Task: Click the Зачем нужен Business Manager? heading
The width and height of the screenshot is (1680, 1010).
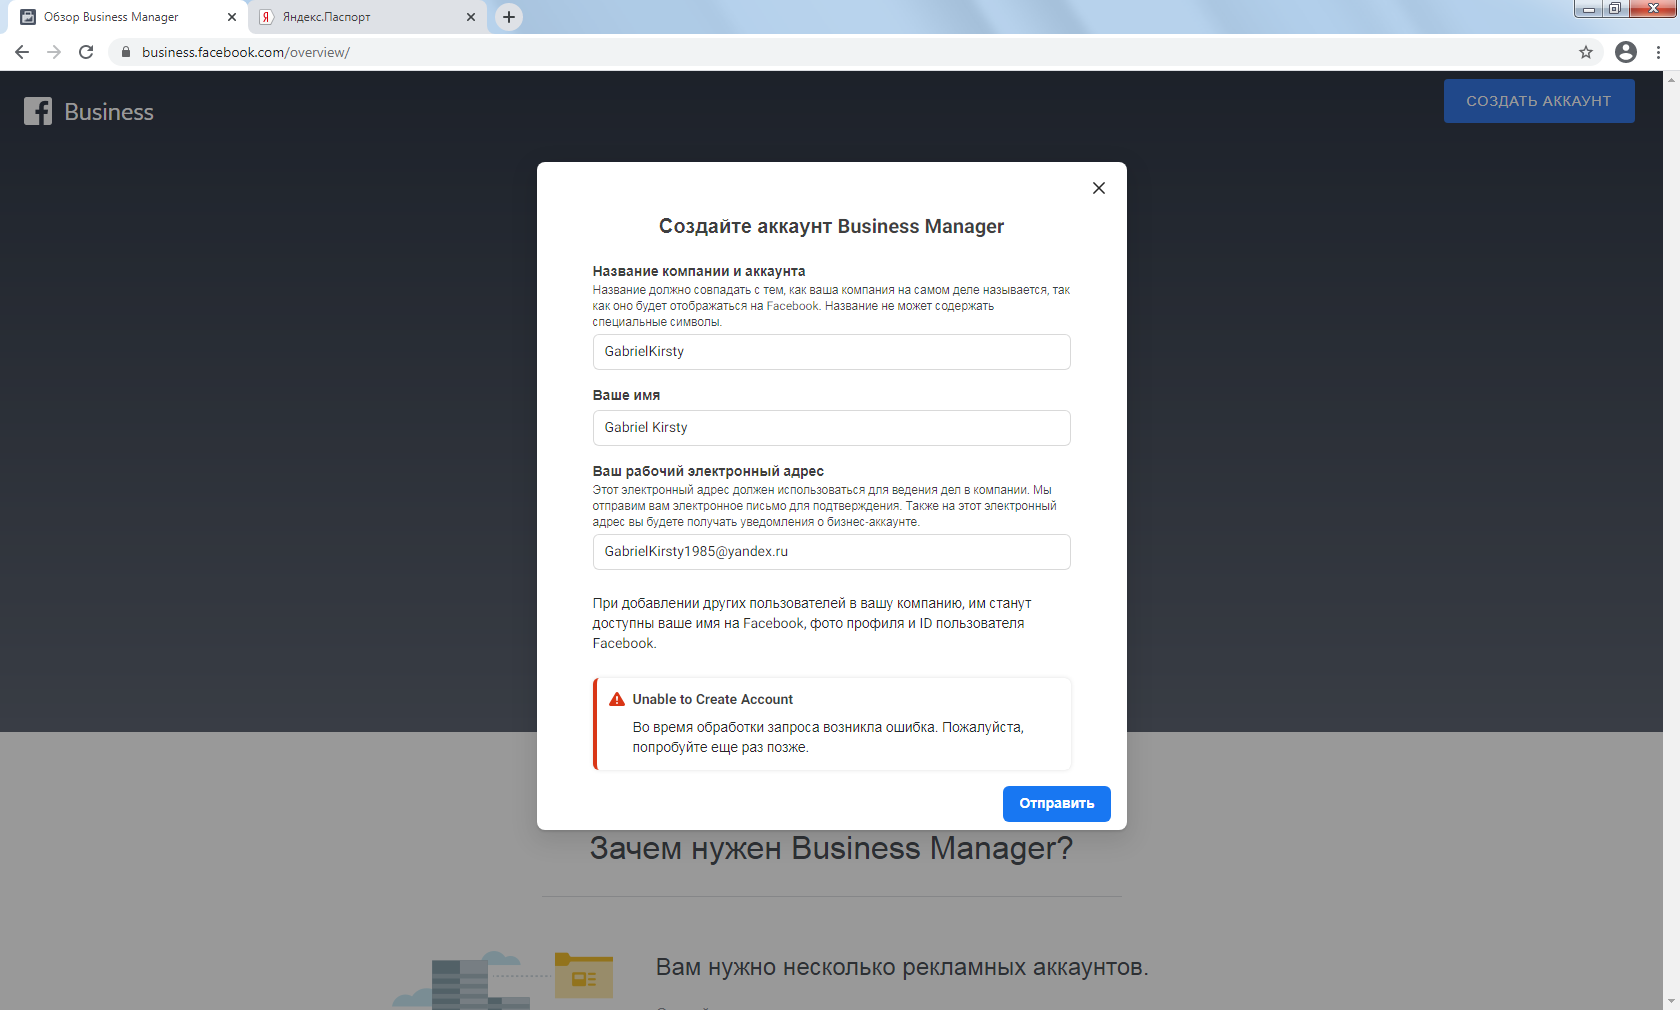Action: pyautogui.click(x=831, y=848)
